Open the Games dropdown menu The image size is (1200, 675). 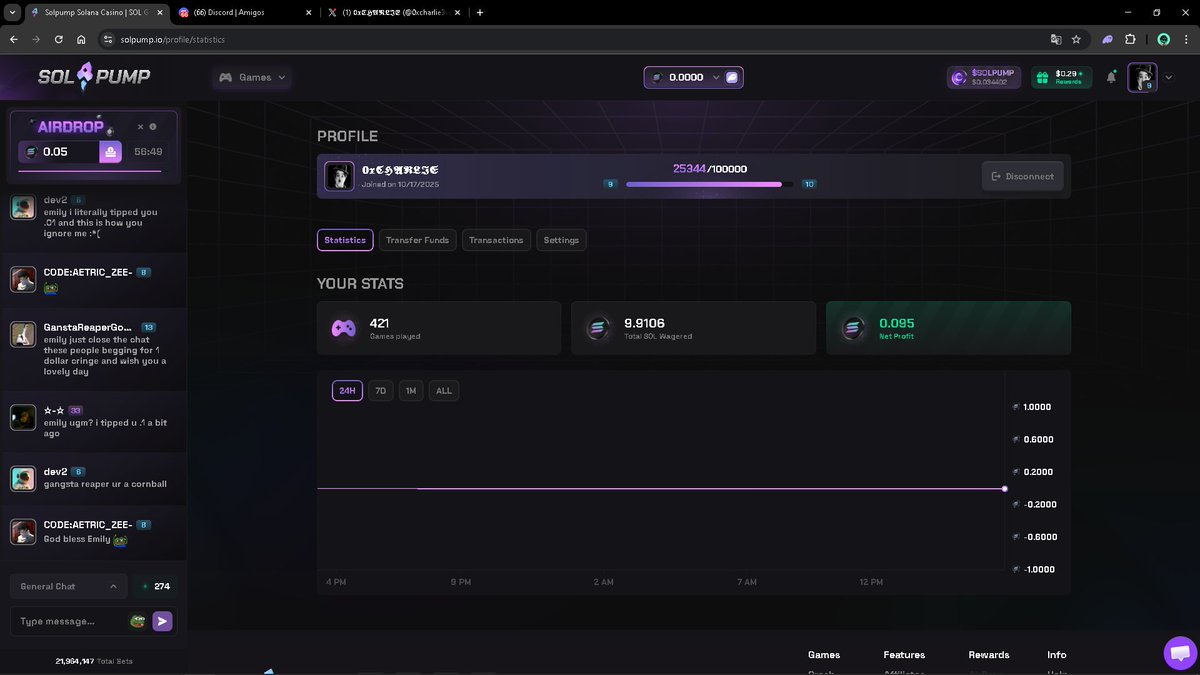252,77
